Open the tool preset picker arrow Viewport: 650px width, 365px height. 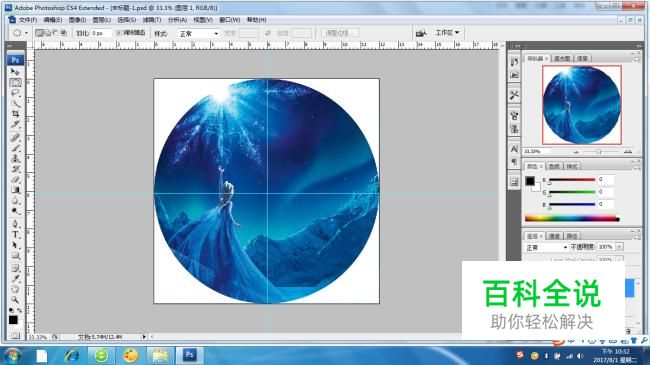coord(27,33)
